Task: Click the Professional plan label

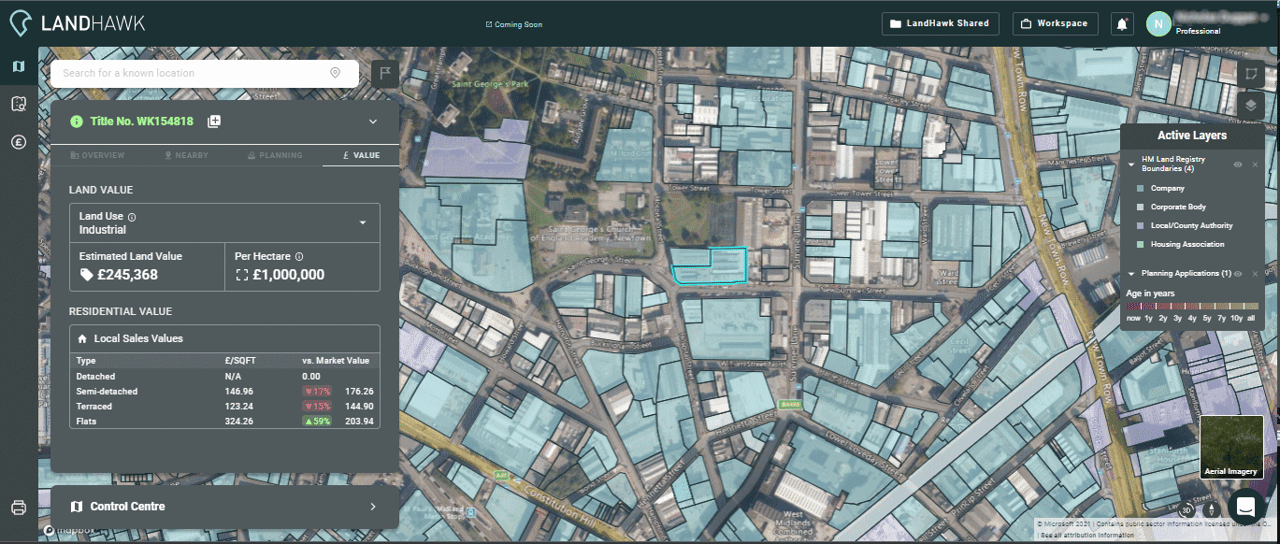Action: coord(1197,32)
